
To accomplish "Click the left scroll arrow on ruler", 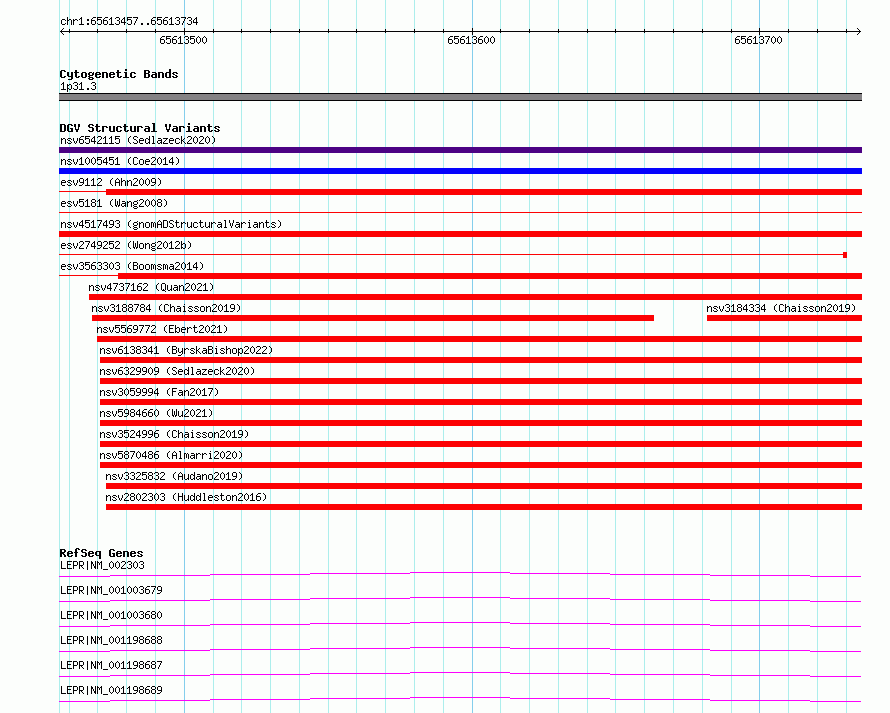I will [x=63, y=32].
